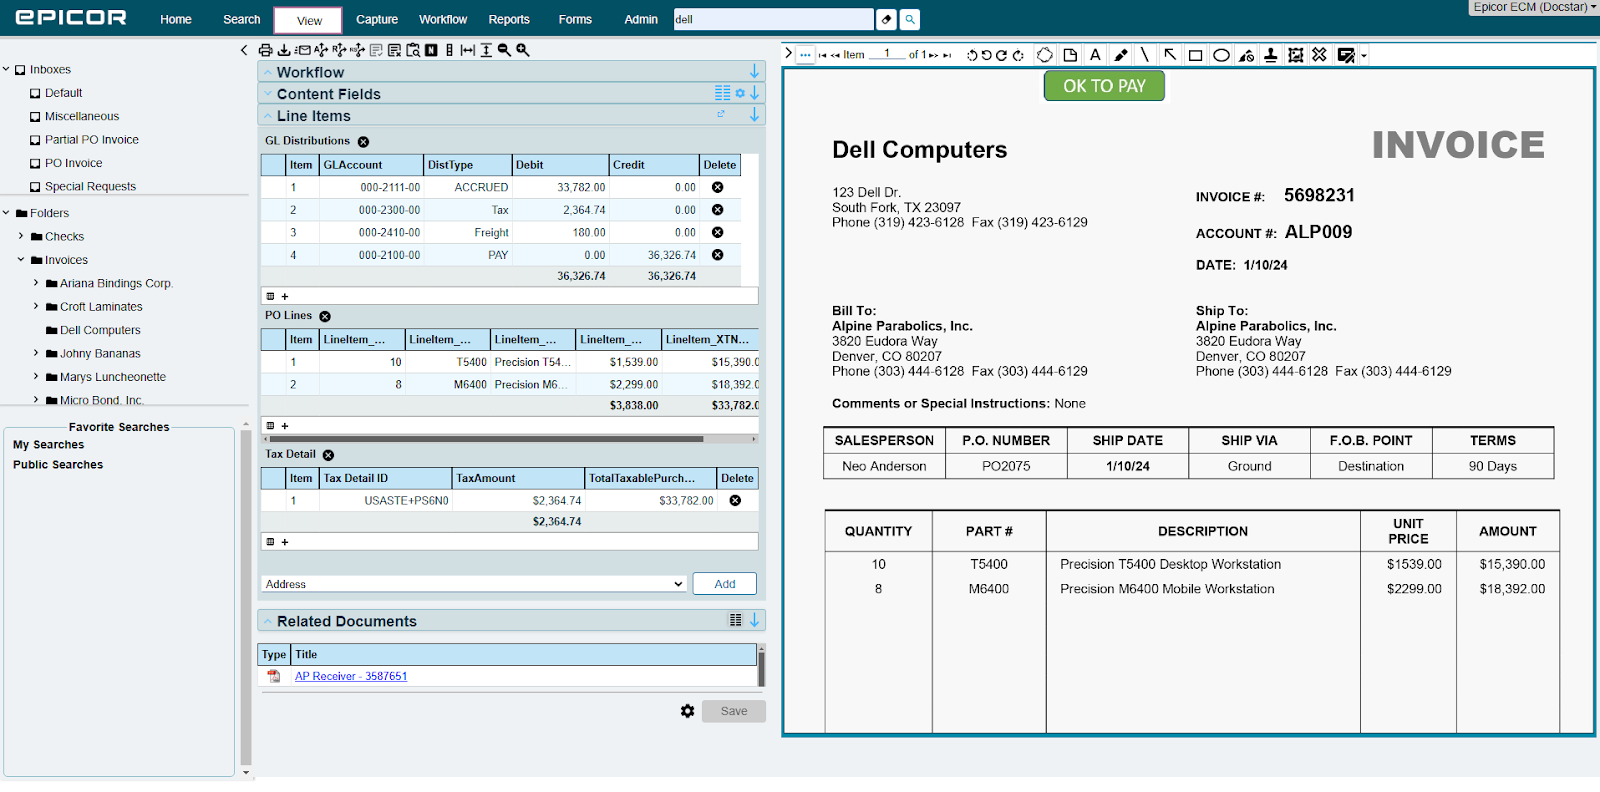This screenshot has width=1600, height=792.
Task: Open the Reports menu
Action: pyautogui.click(x=509, y=19)
